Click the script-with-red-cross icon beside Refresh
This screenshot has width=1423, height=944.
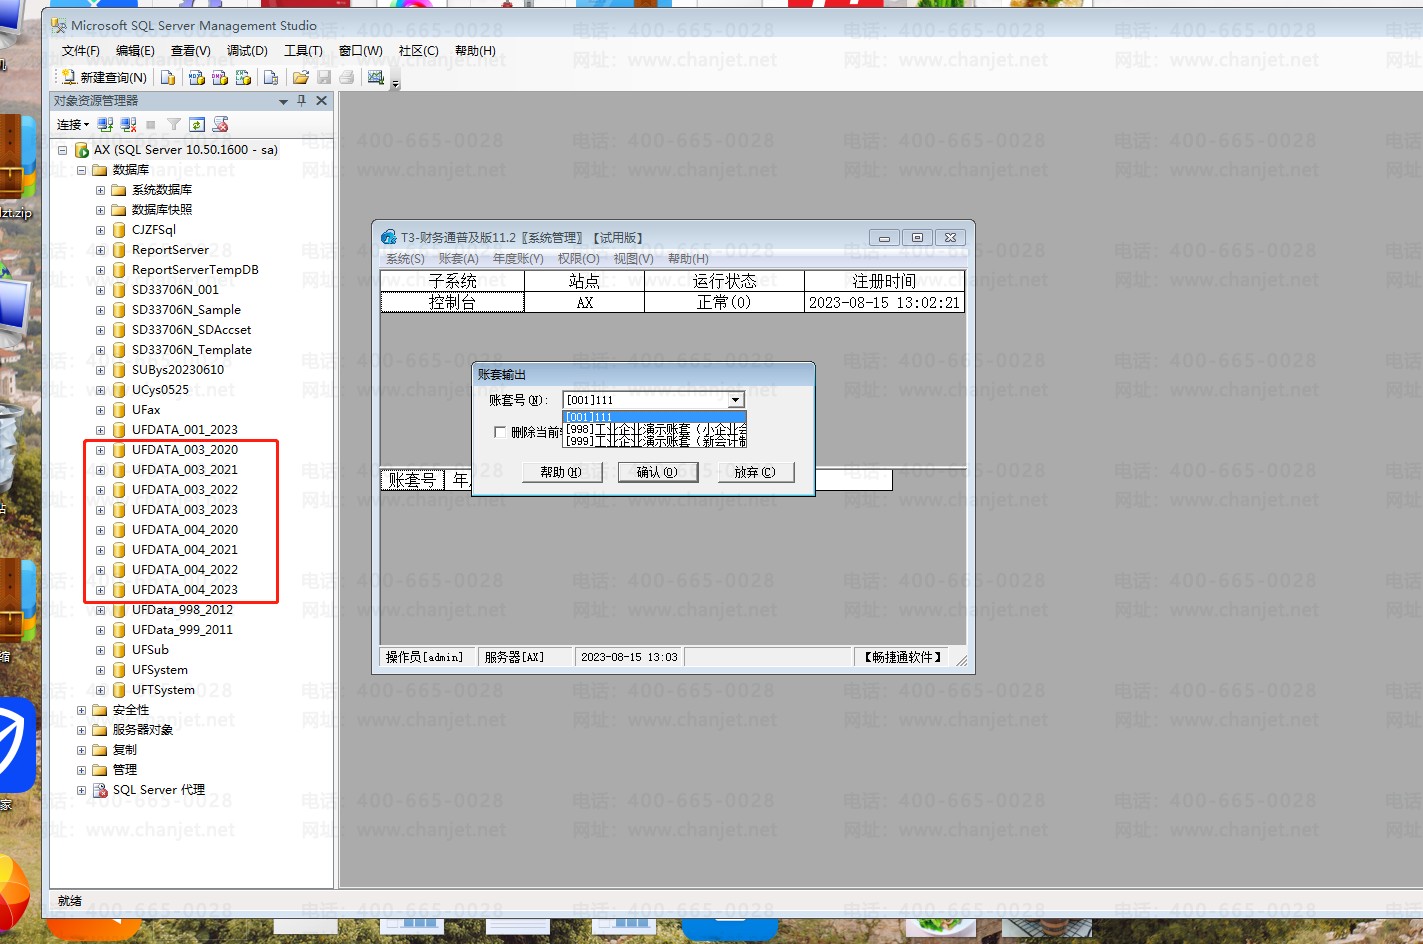[221, 125]
